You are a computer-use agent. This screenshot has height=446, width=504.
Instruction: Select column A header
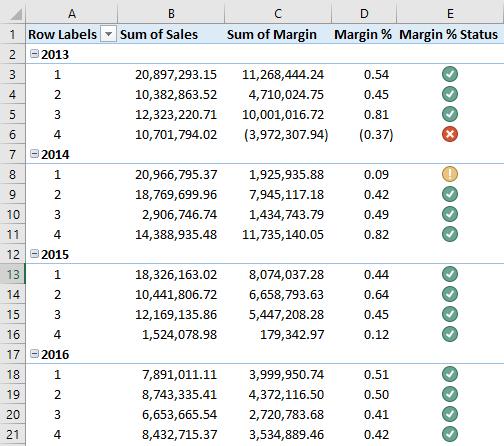[x=72, y=13]
